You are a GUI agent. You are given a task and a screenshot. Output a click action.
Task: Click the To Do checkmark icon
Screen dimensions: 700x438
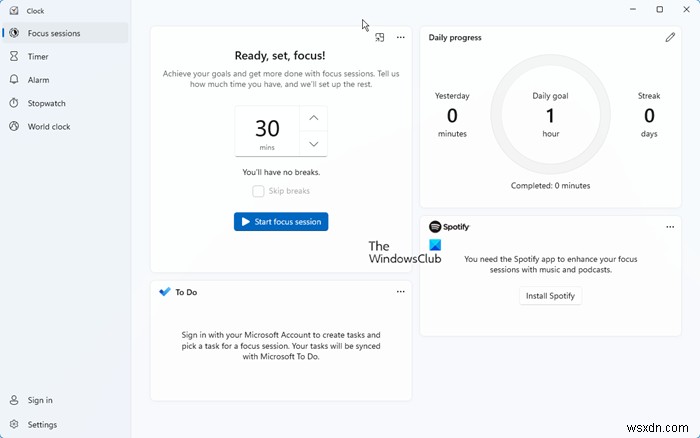[x=165, y=292]
